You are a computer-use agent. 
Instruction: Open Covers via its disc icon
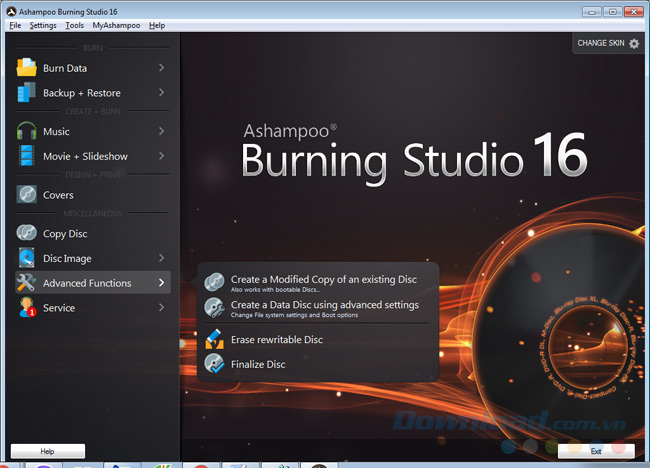click(26, 195)
